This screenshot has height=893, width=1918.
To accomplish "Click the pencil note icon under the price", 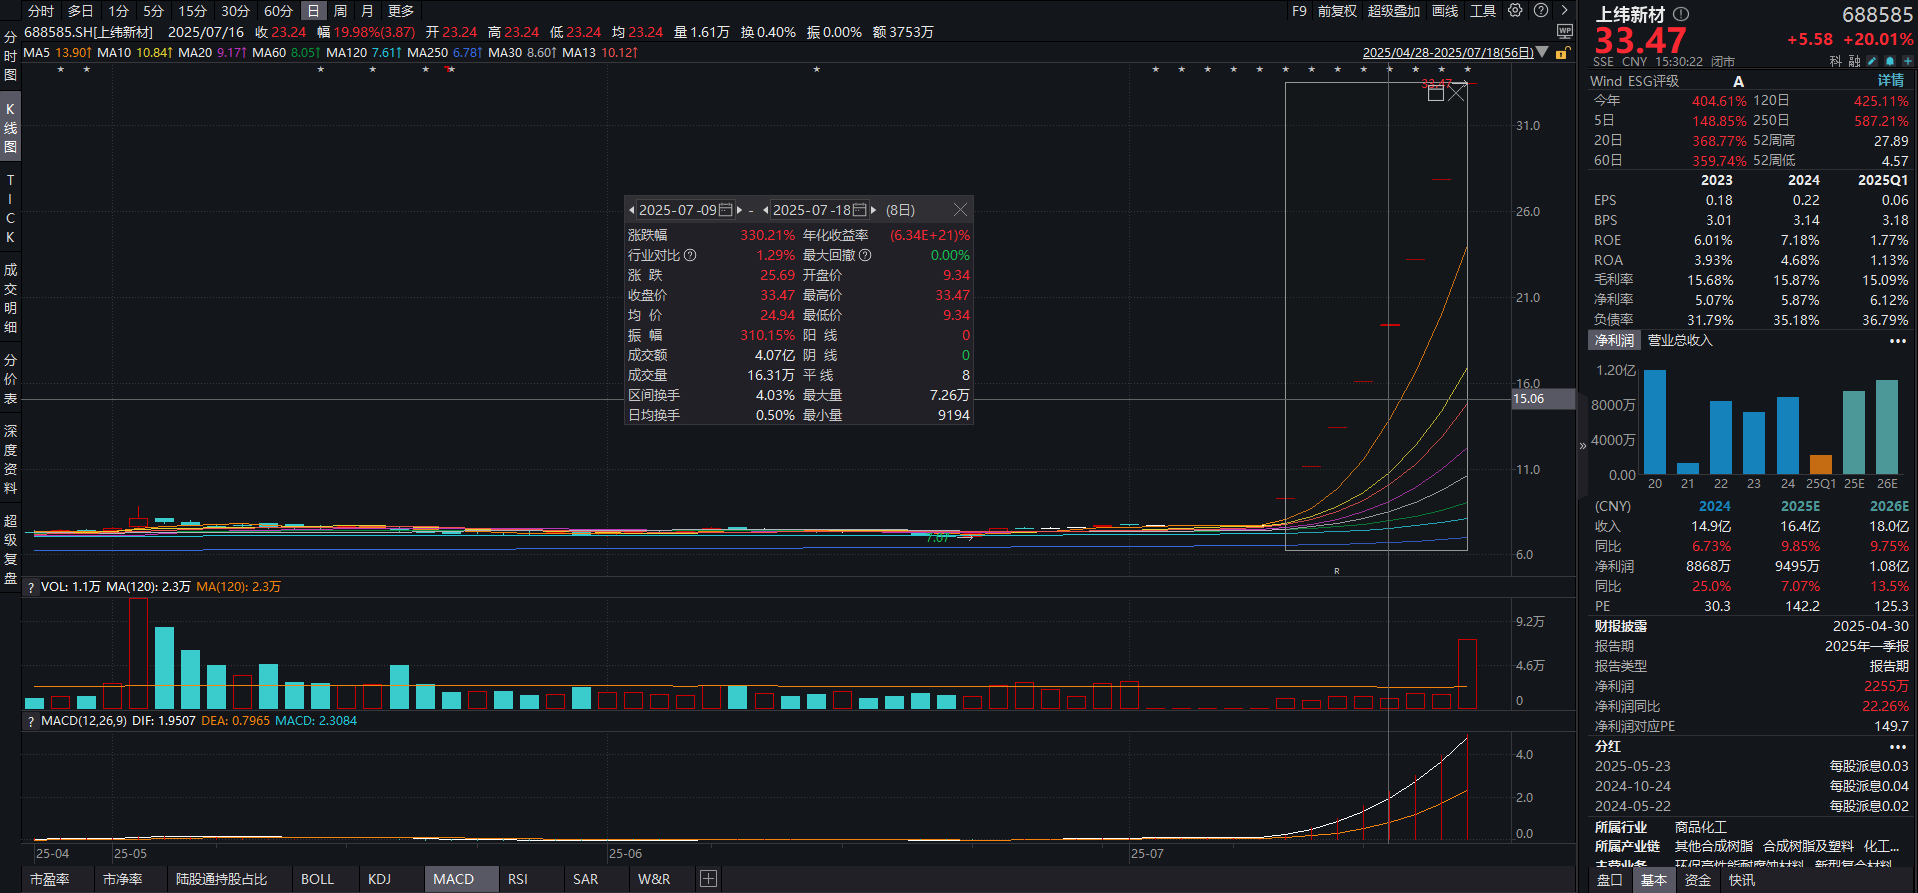I will [x=1873, y=61].
